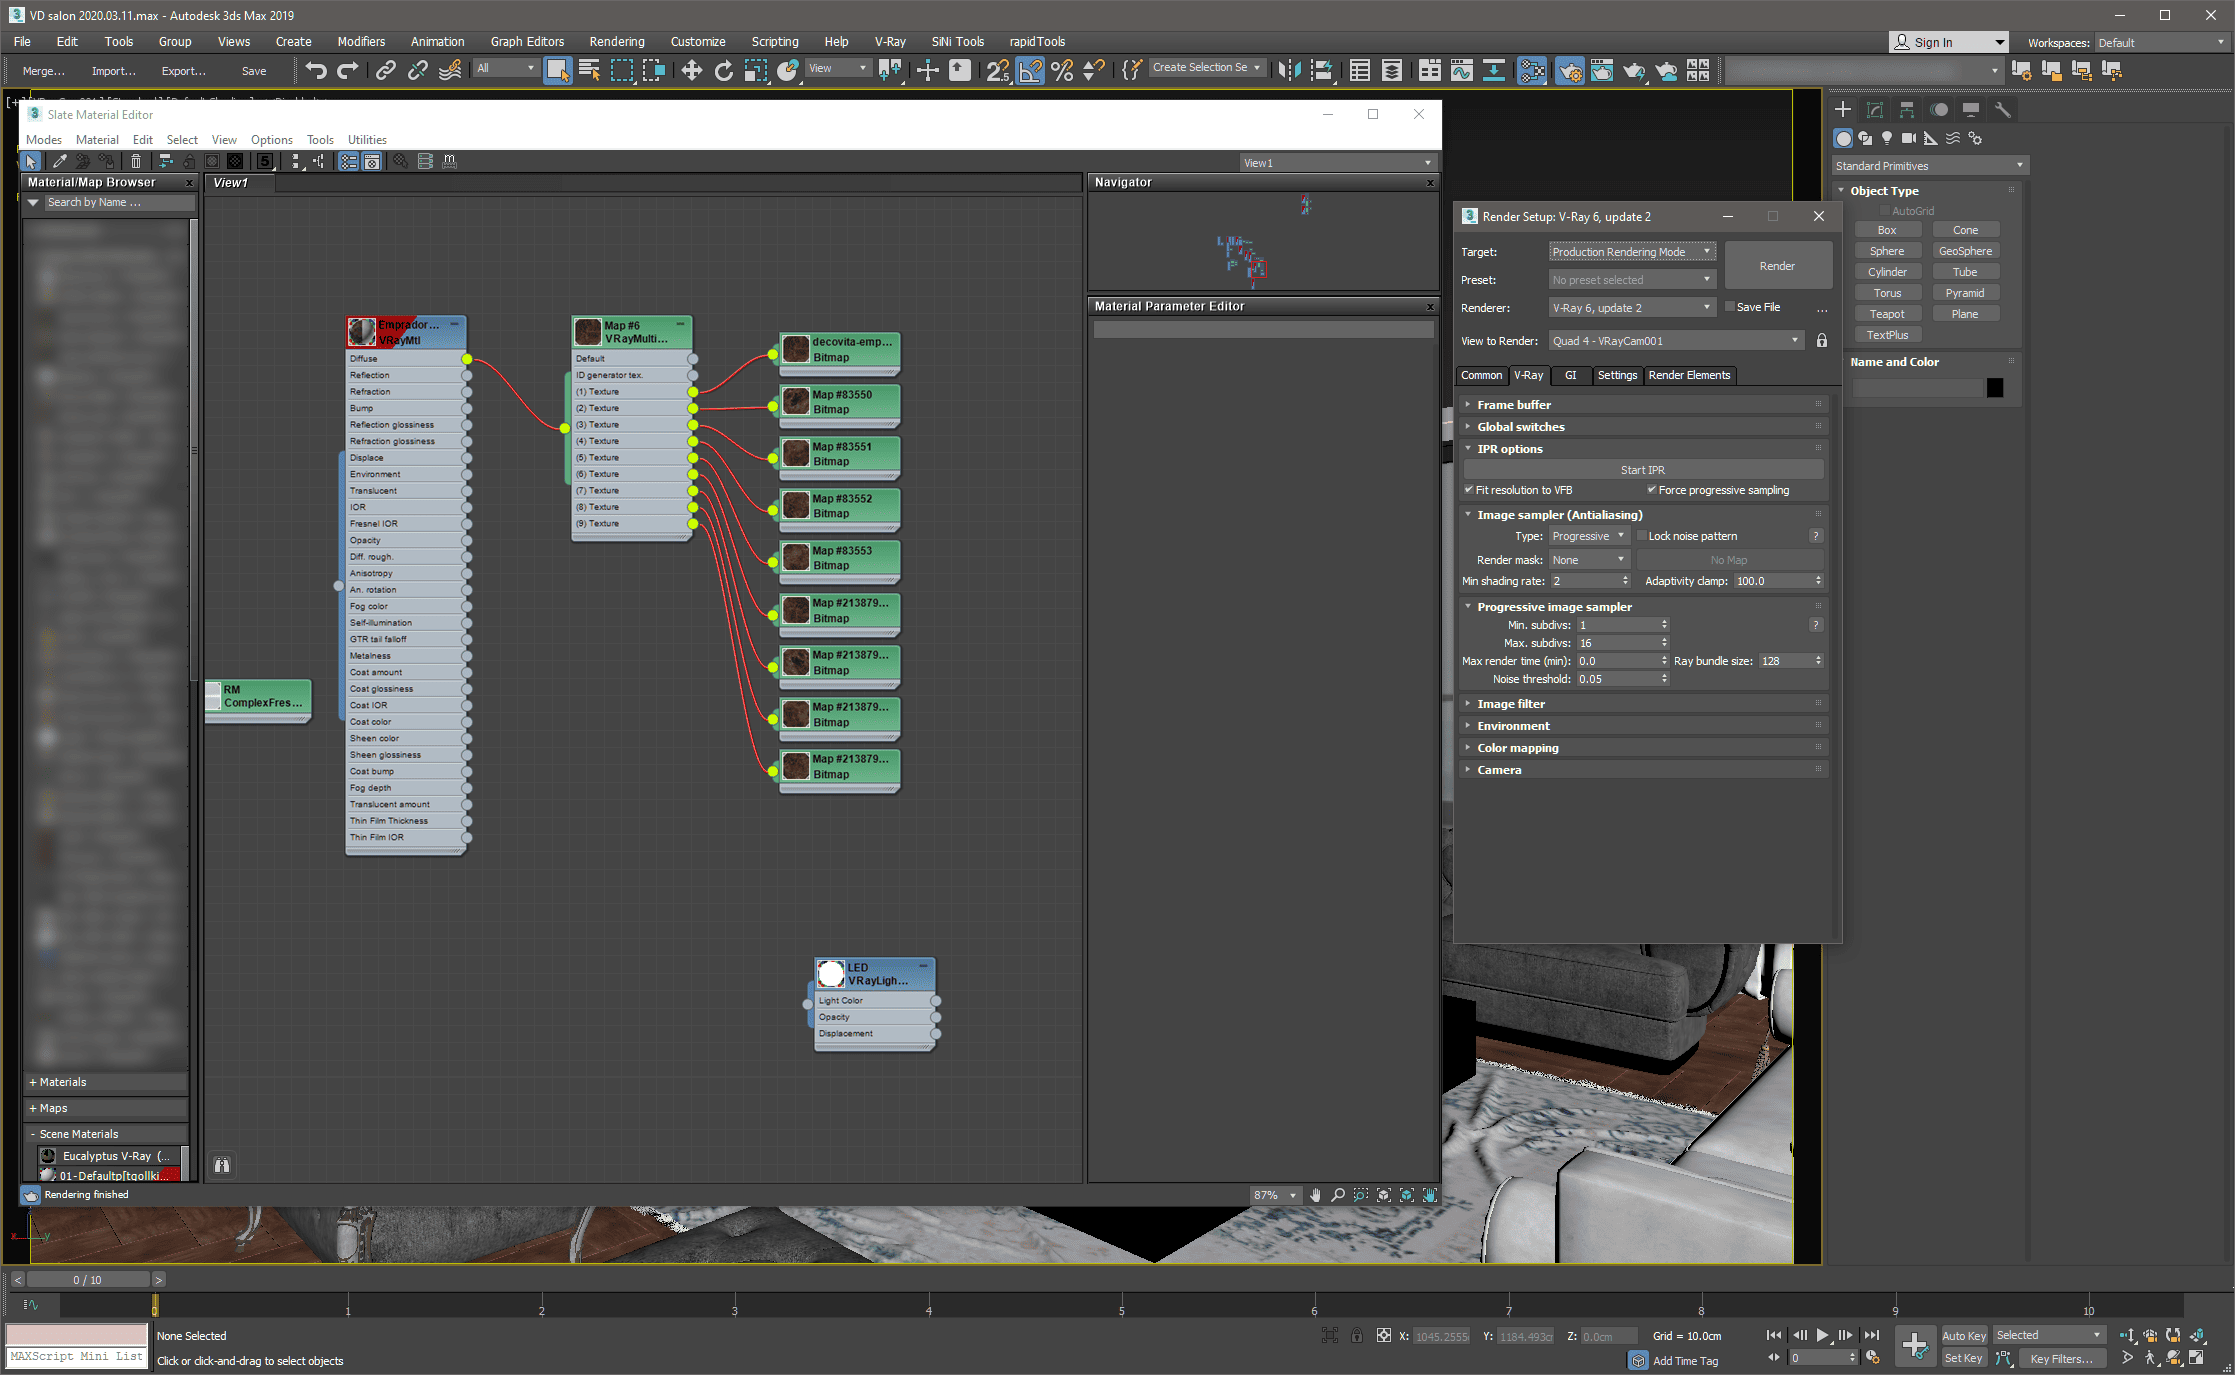Open the Standard Primitives category dropdown
The image size is (2235, 1375).
pos(1929,166)
